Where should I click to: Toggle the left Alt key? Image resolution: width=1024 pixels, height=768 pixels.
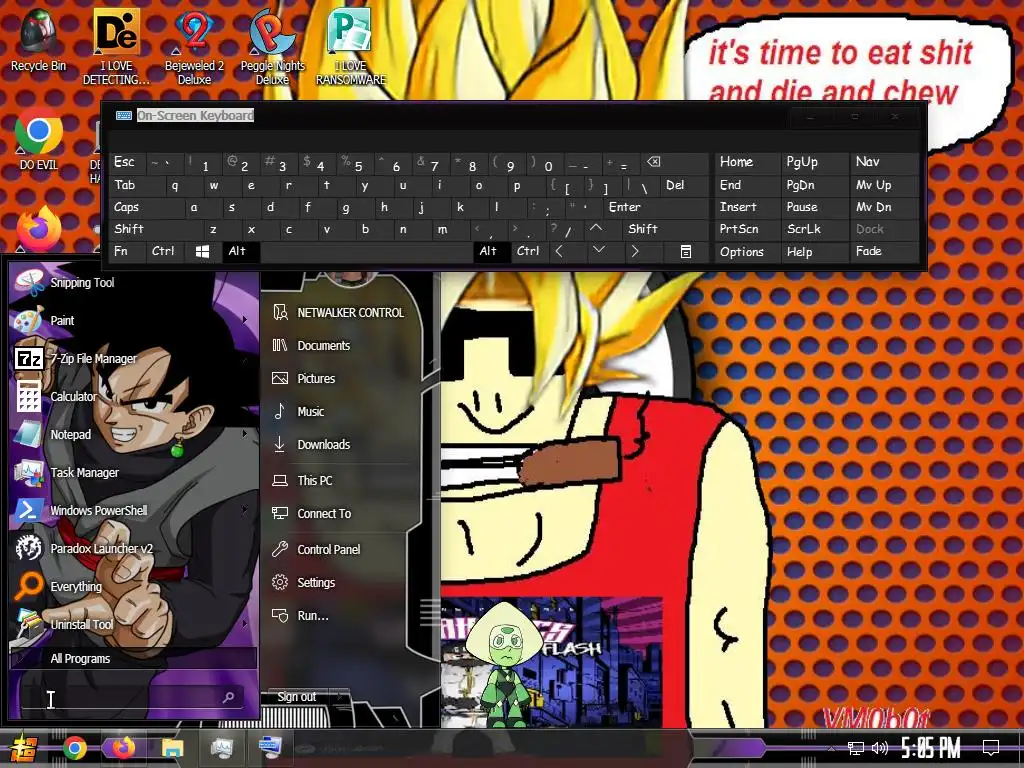(x=240, y=251)
